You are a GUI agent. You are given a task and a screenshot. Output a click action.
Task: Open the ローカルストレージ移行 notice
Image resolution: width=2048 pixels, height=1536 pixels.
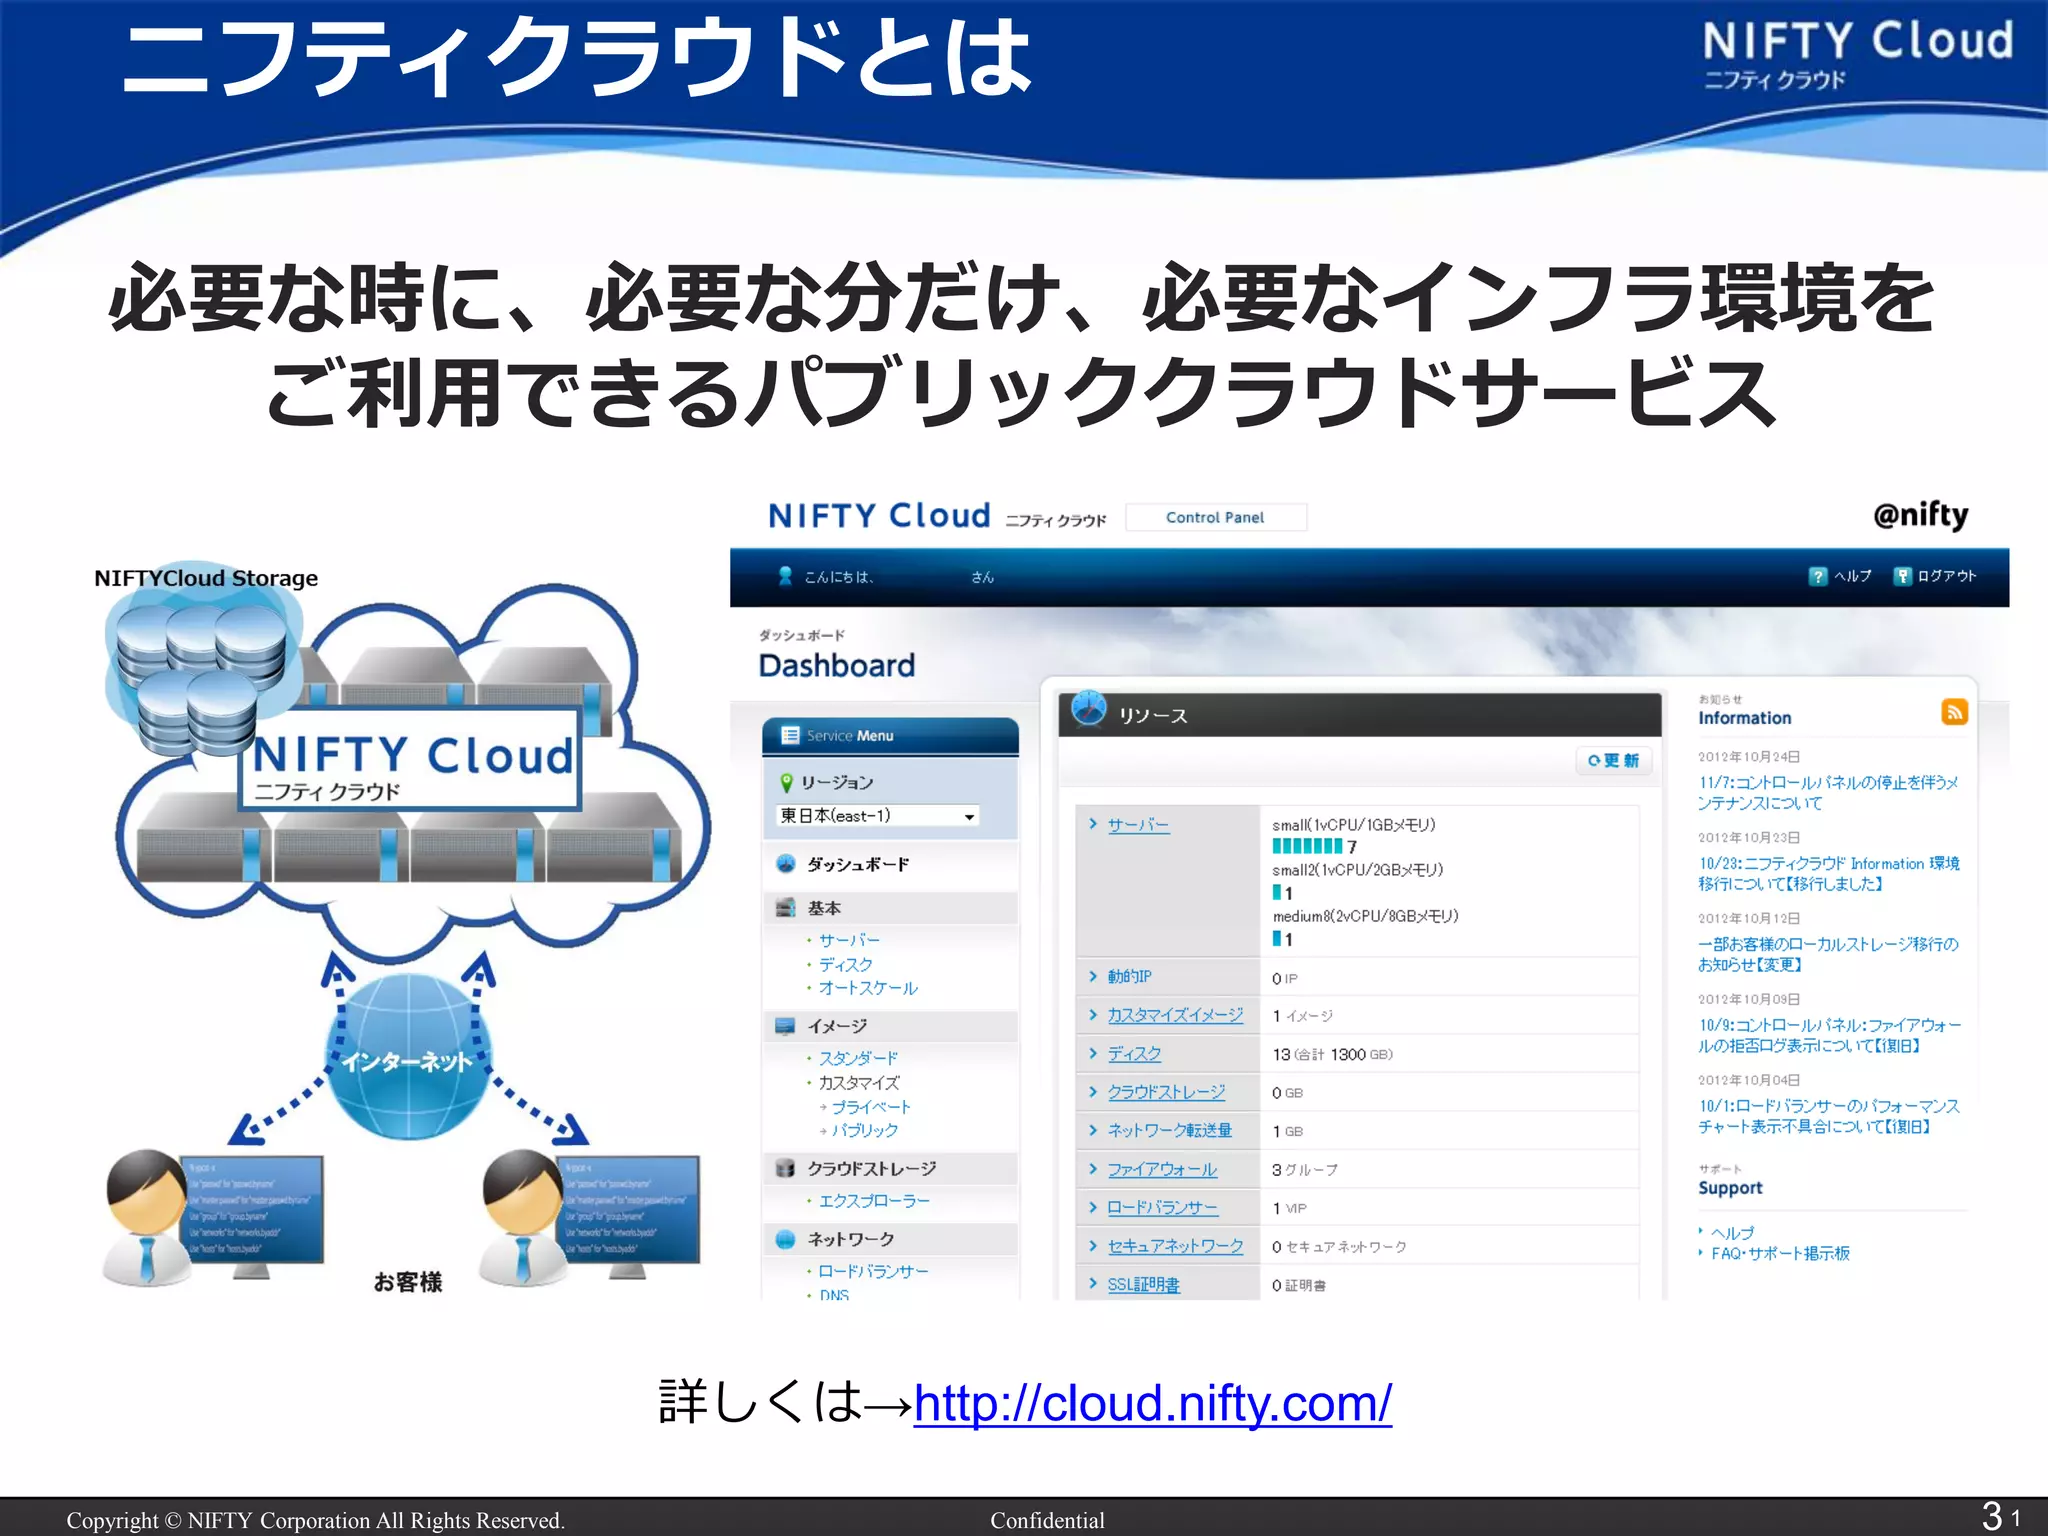point(1827,955)
